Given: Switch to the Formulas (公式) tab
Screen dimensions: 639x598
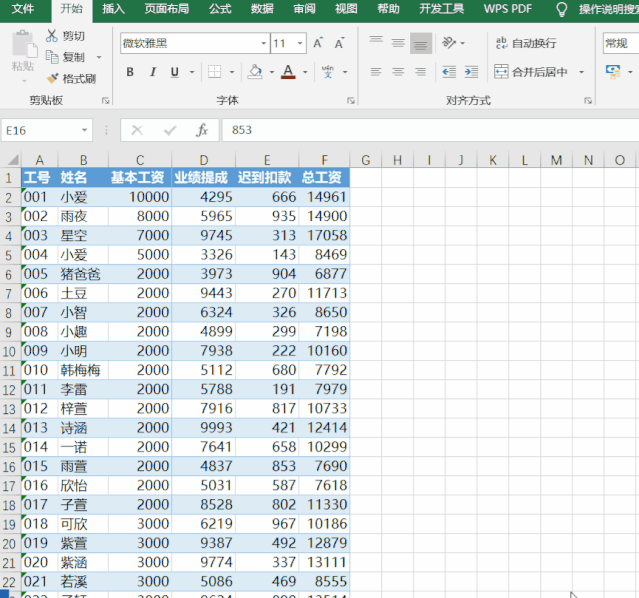Looking at the screenshot, I should pos(220,9).
